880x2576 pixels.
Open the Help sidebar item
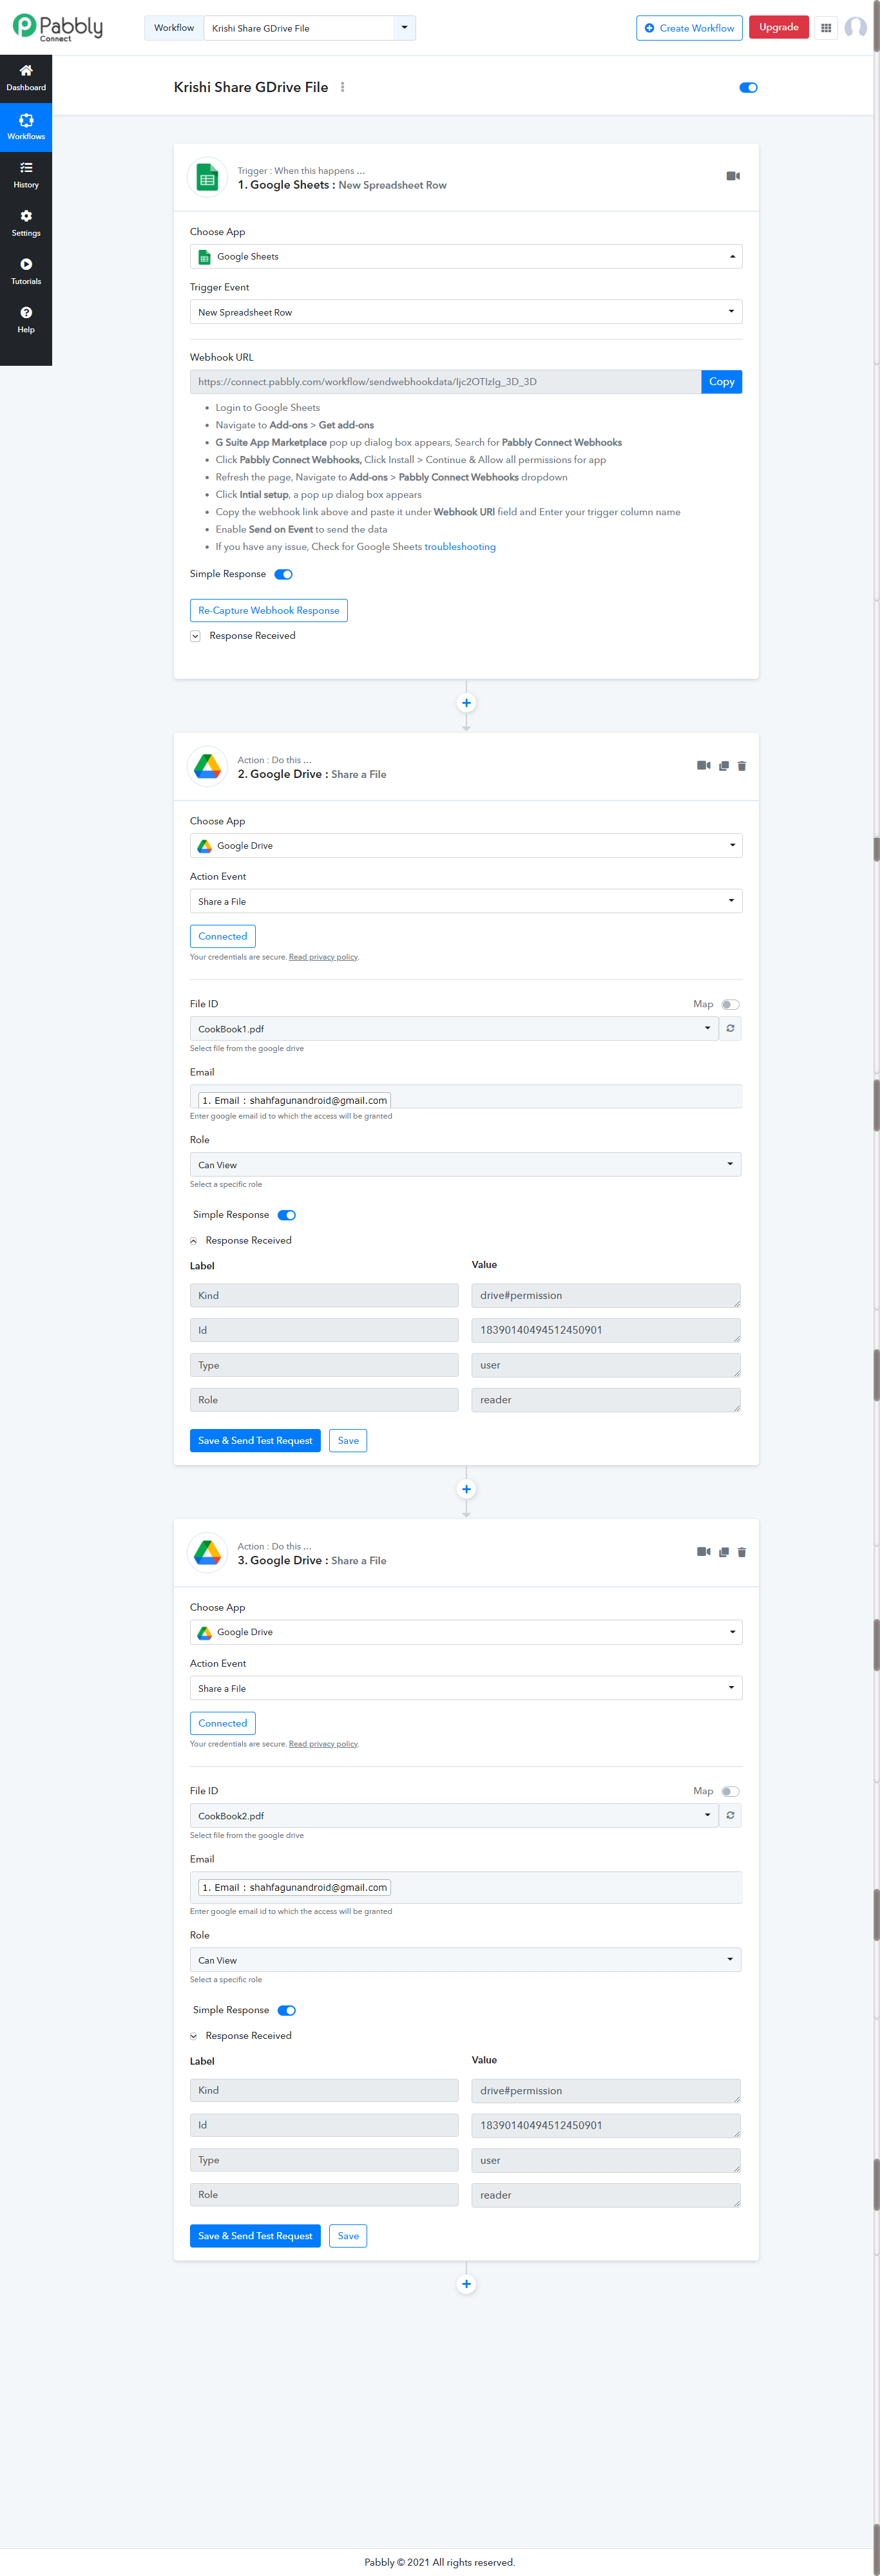(26, 319)
